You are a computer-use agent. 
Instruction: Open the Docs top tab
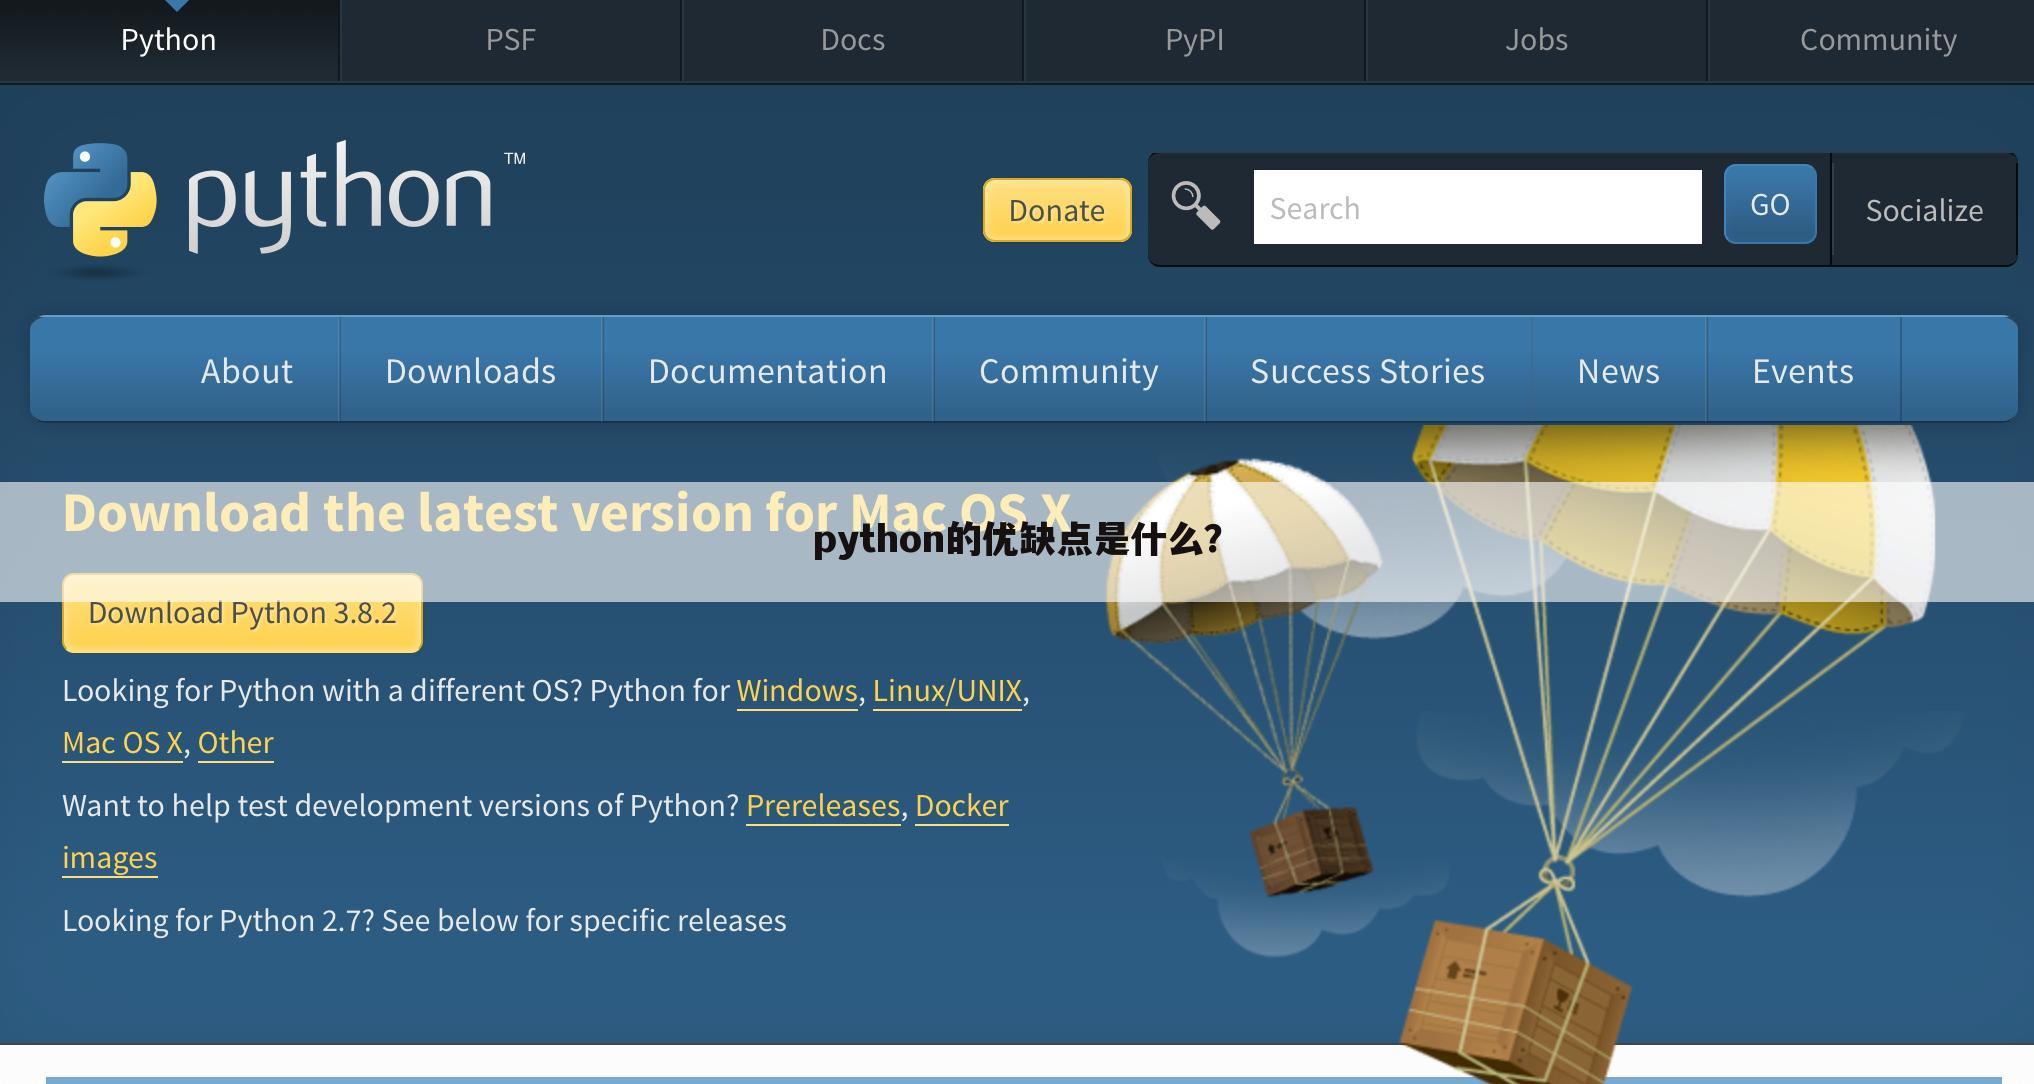tap(853, 40)
